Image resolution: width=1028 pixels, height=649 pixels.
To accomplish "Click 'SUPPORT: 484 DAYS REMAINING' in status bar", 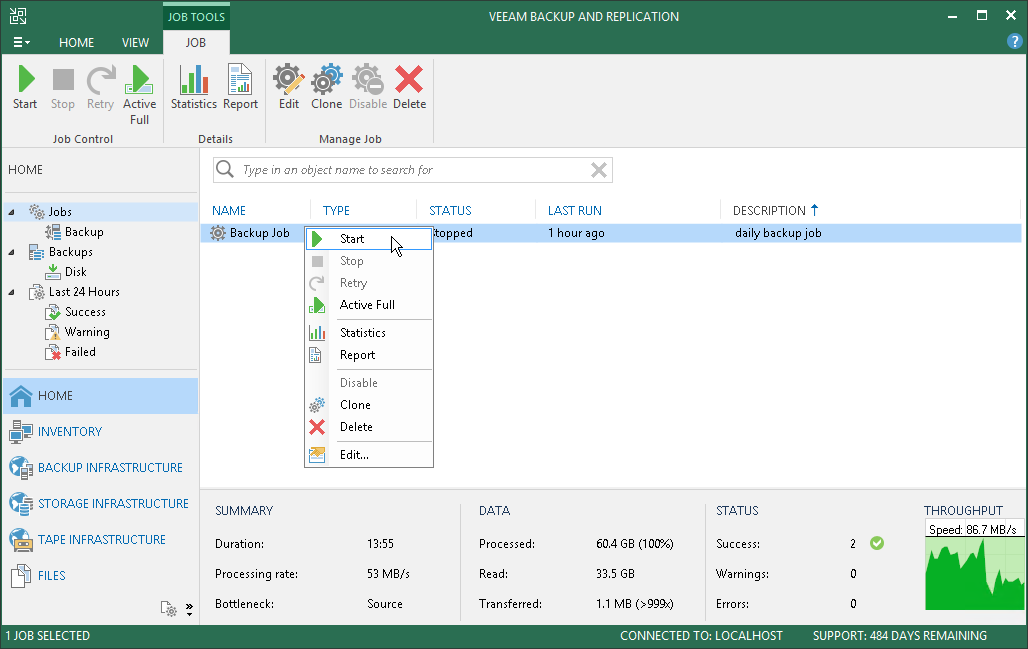I will (x=900, y=636).
